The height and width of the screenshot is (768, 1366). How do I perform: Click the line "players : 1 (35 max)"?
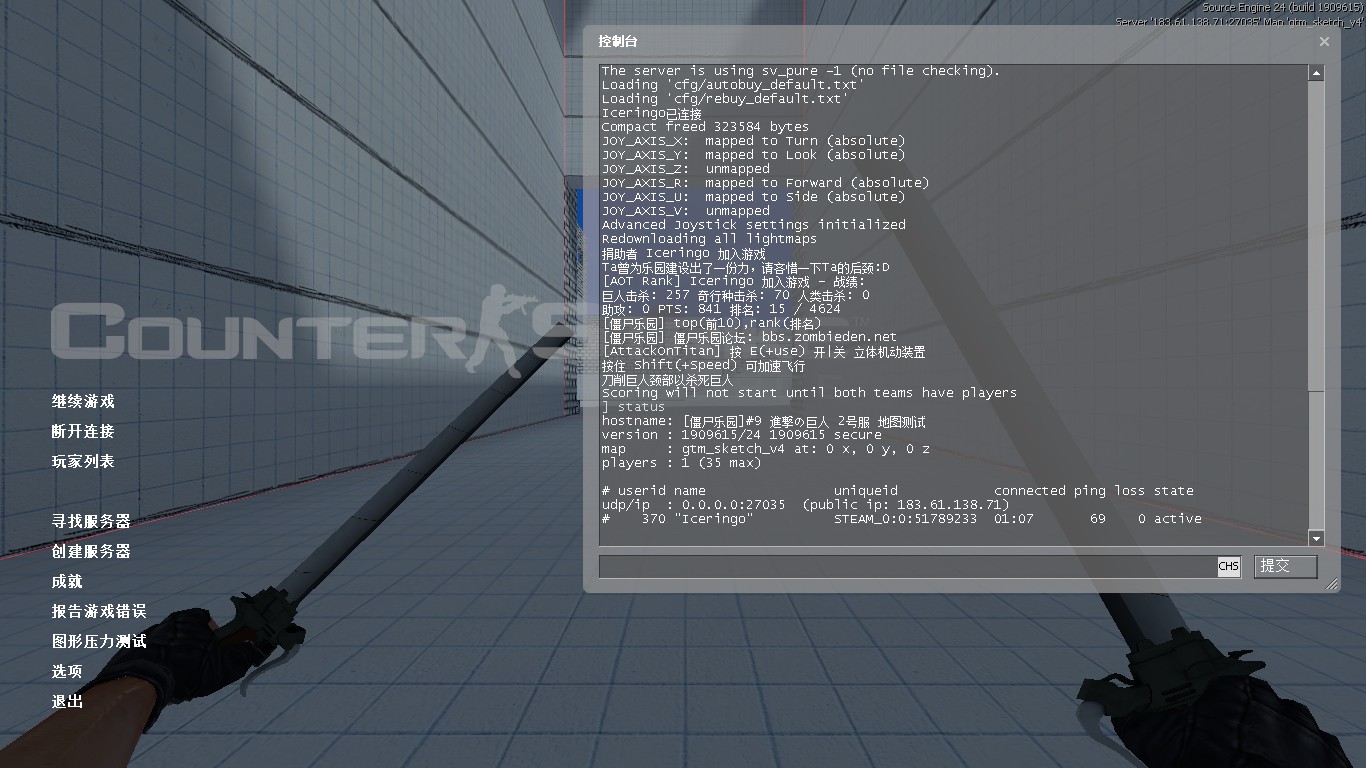[681, 463]
